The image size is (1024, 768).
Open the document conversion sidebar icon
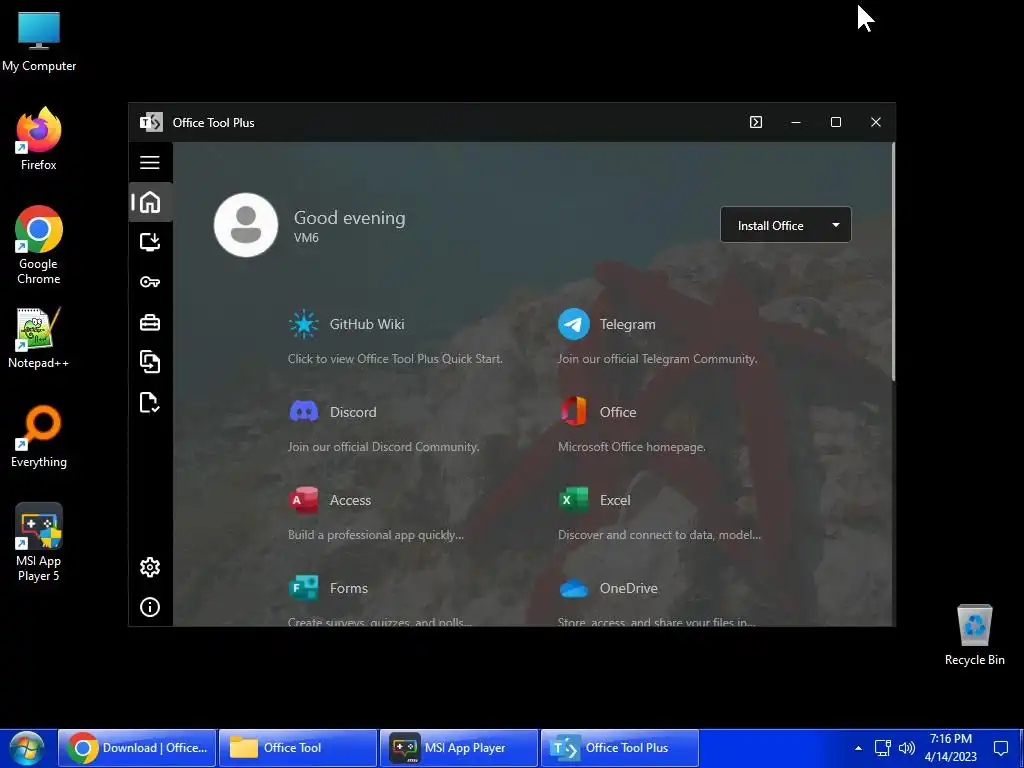coord(150,362)
